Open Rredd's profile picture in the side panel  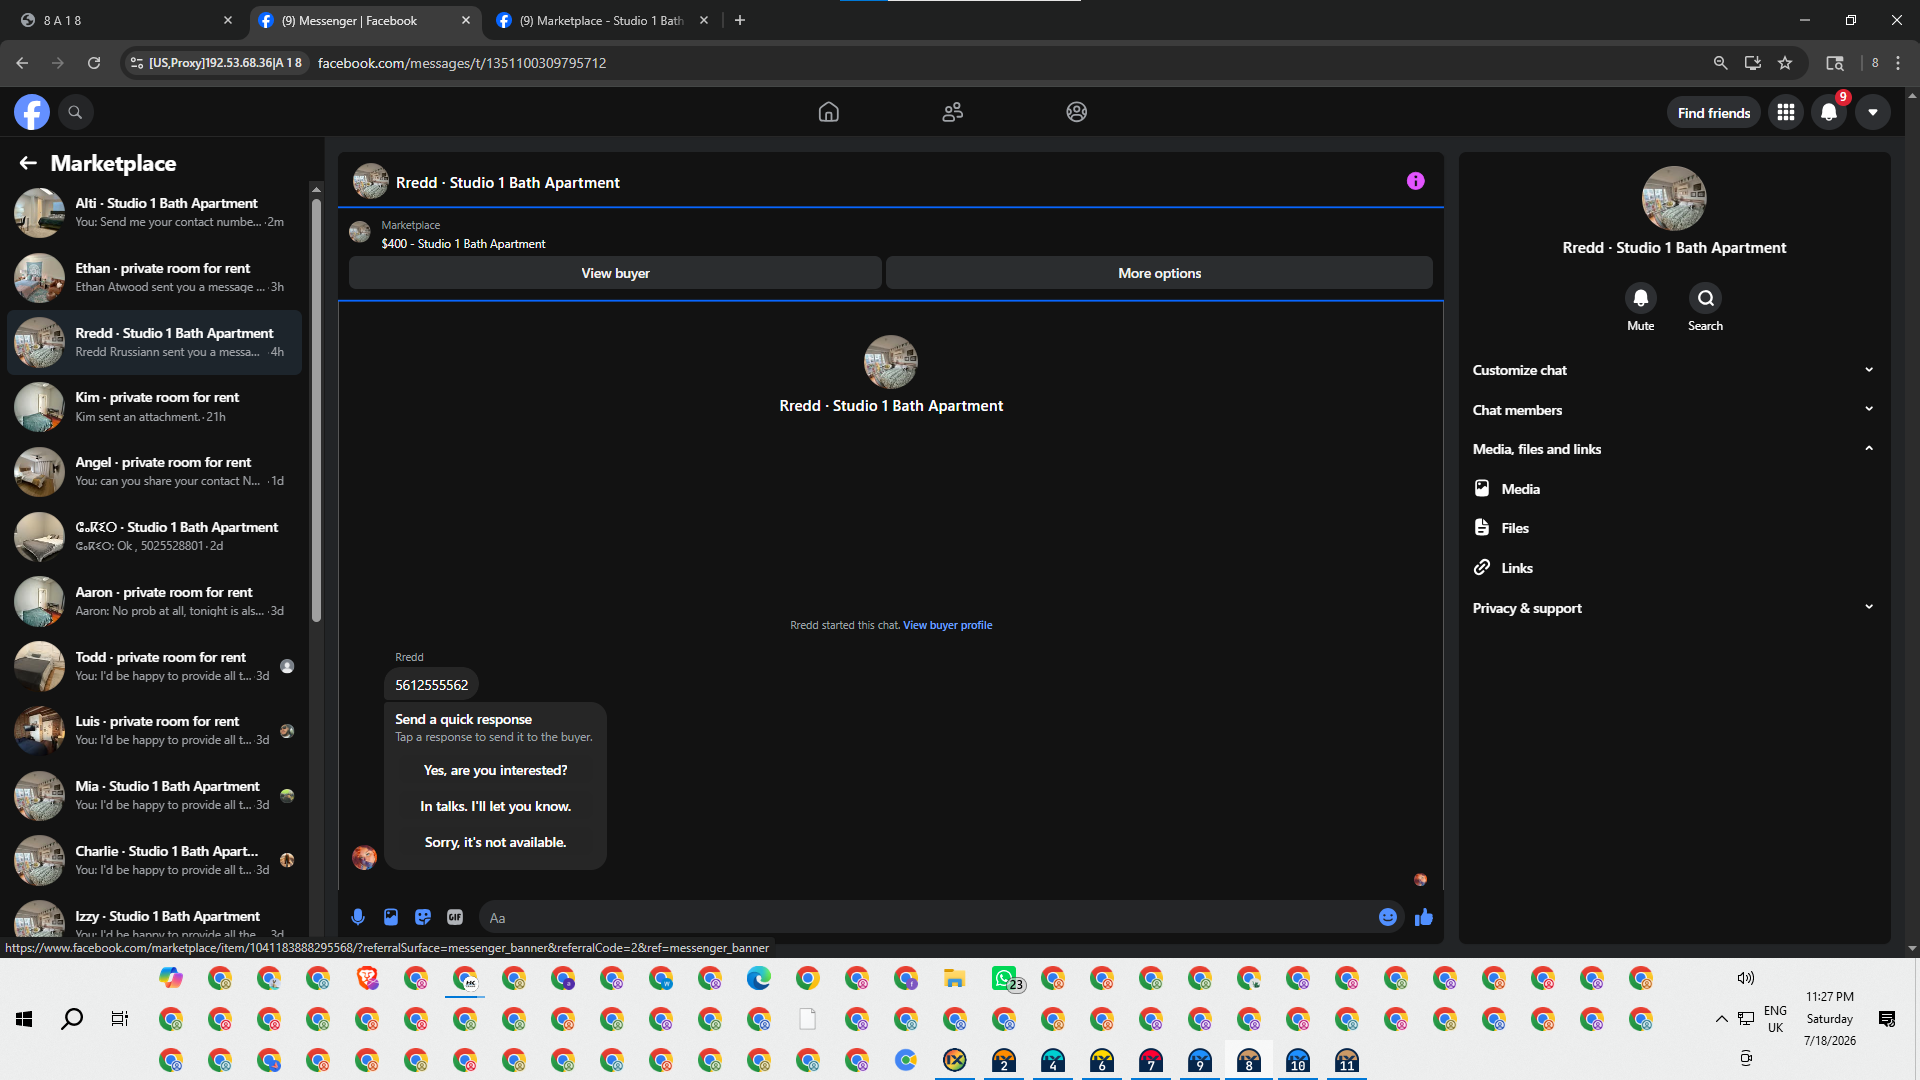tap(1674, 198)
